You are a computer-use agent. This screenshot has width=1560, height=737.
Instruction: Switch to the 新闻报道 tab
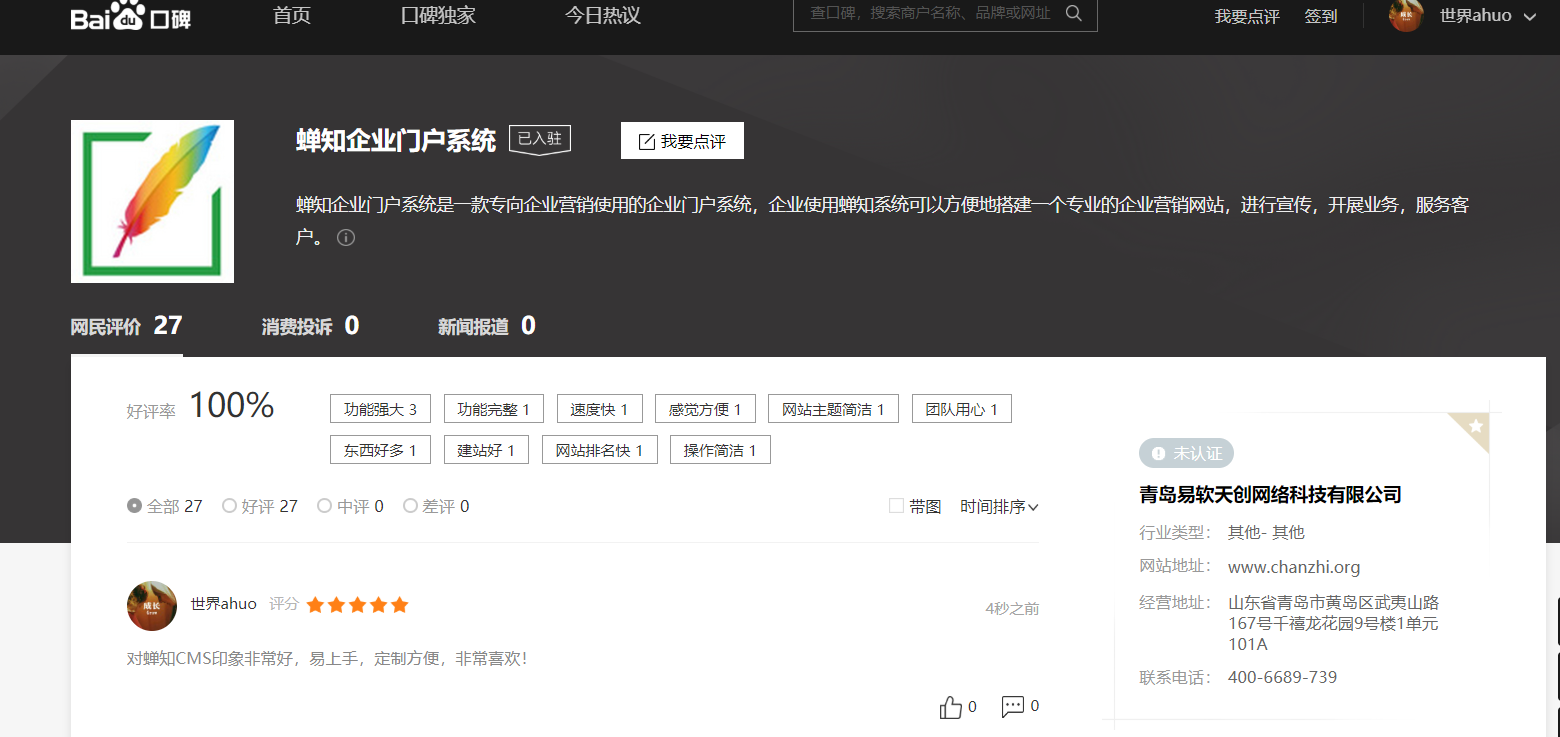click(487, 326)
